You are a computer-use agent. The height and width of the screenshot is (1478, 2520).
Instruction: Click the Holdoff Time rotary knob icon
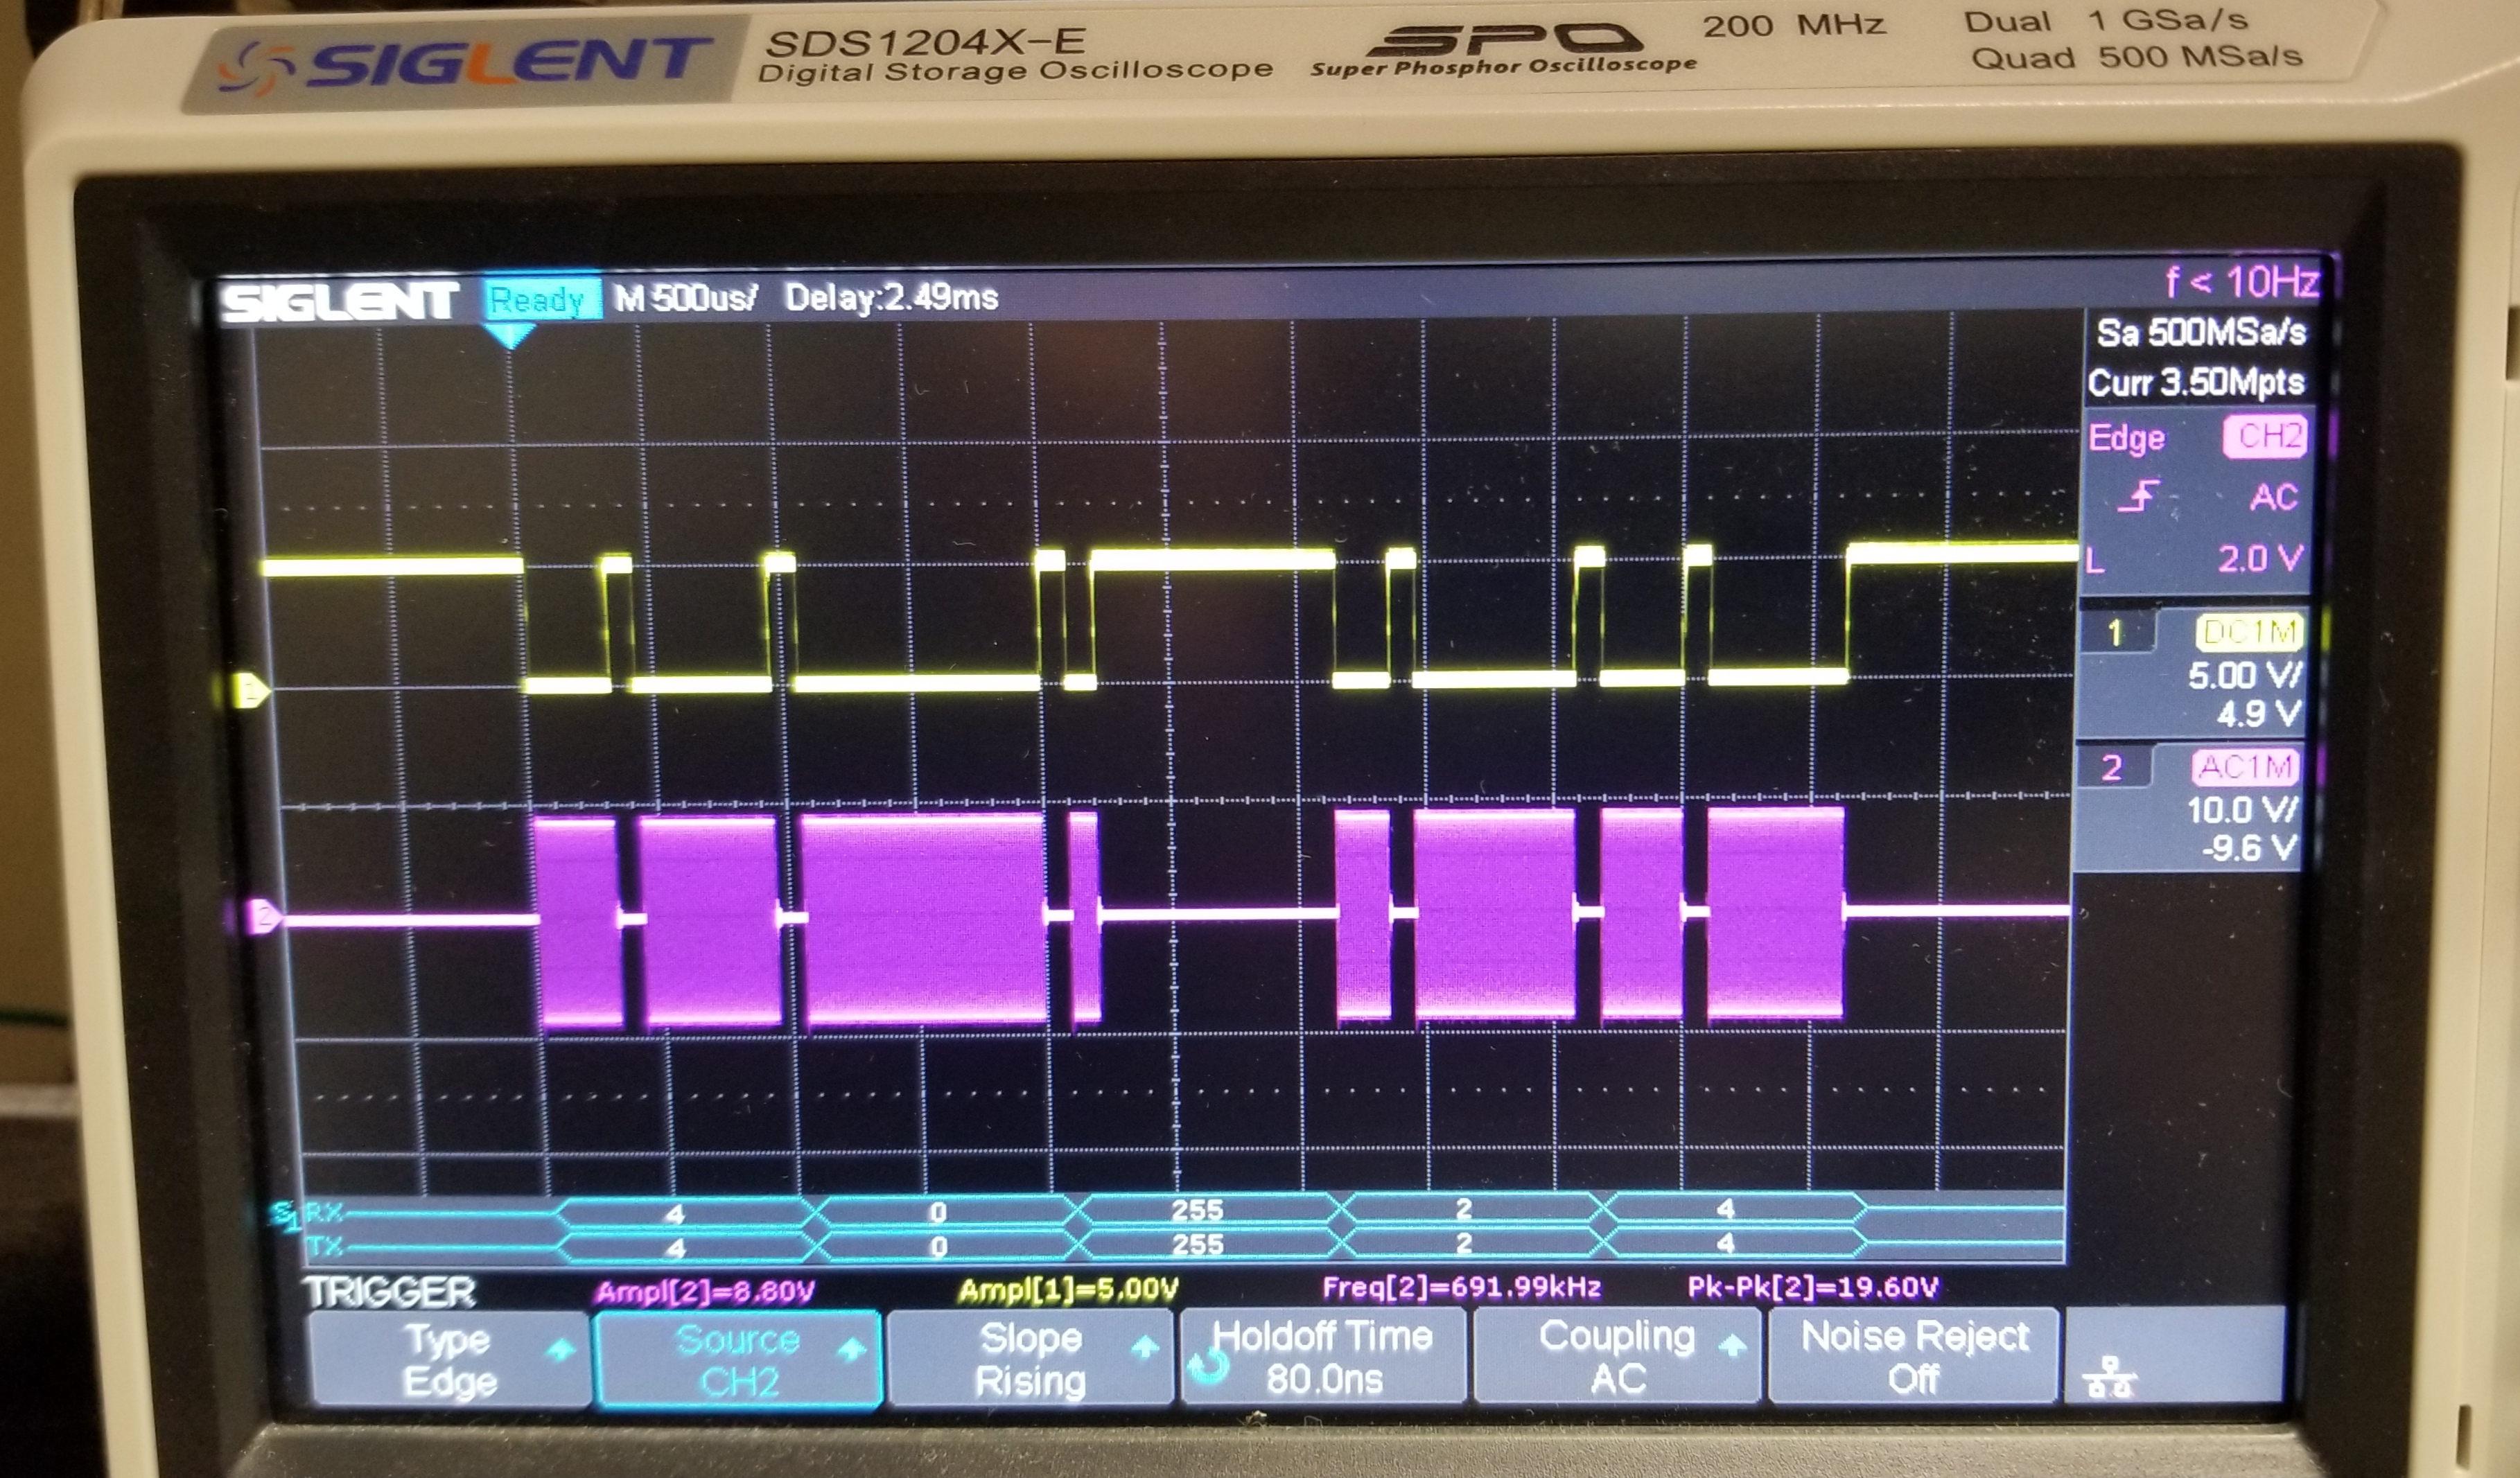click(x=1209, y=1366)
